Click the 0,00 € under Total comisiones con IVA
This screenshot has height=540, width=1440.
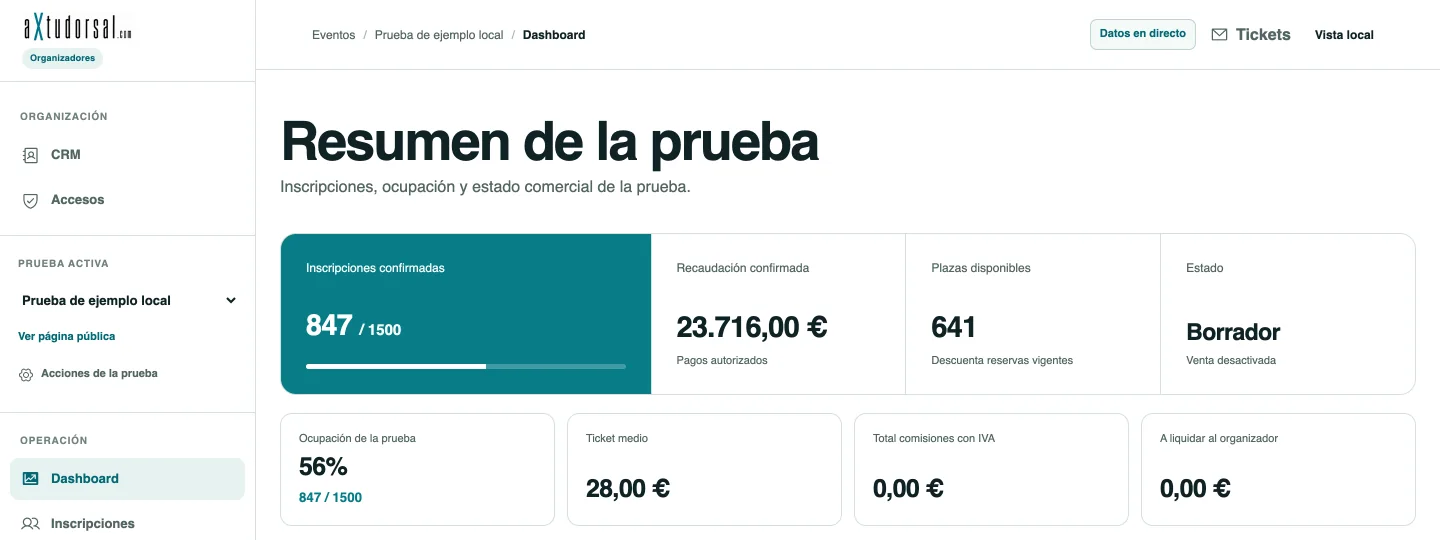point(908,488)
